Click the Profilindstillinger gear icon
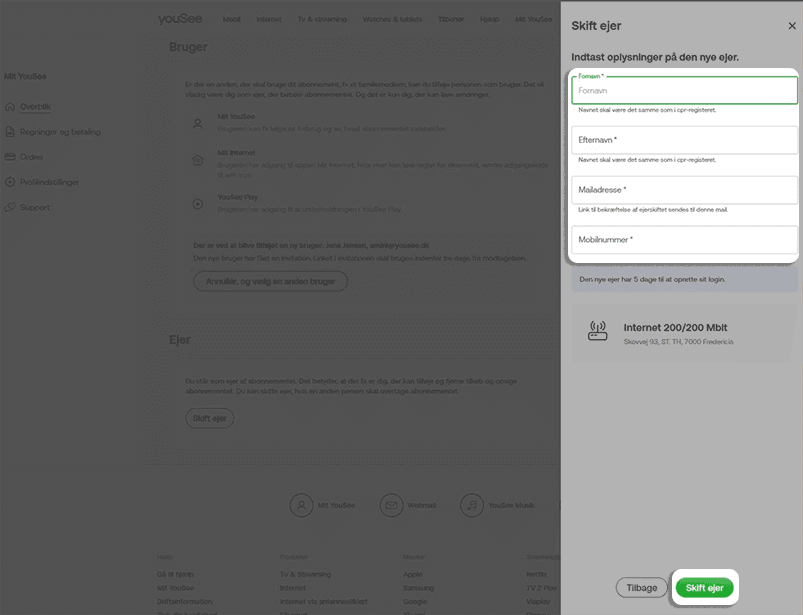 (10, 182)
